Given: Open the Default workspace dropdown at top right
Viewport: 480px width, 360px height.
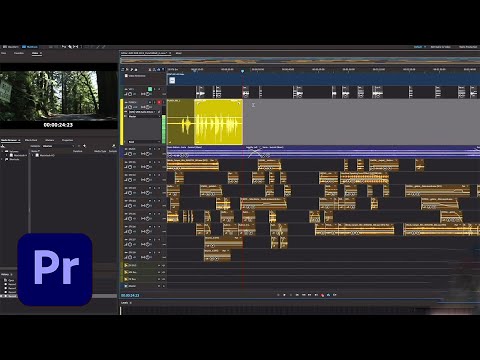Looking at the screenshot, I should tap(420, 47).
